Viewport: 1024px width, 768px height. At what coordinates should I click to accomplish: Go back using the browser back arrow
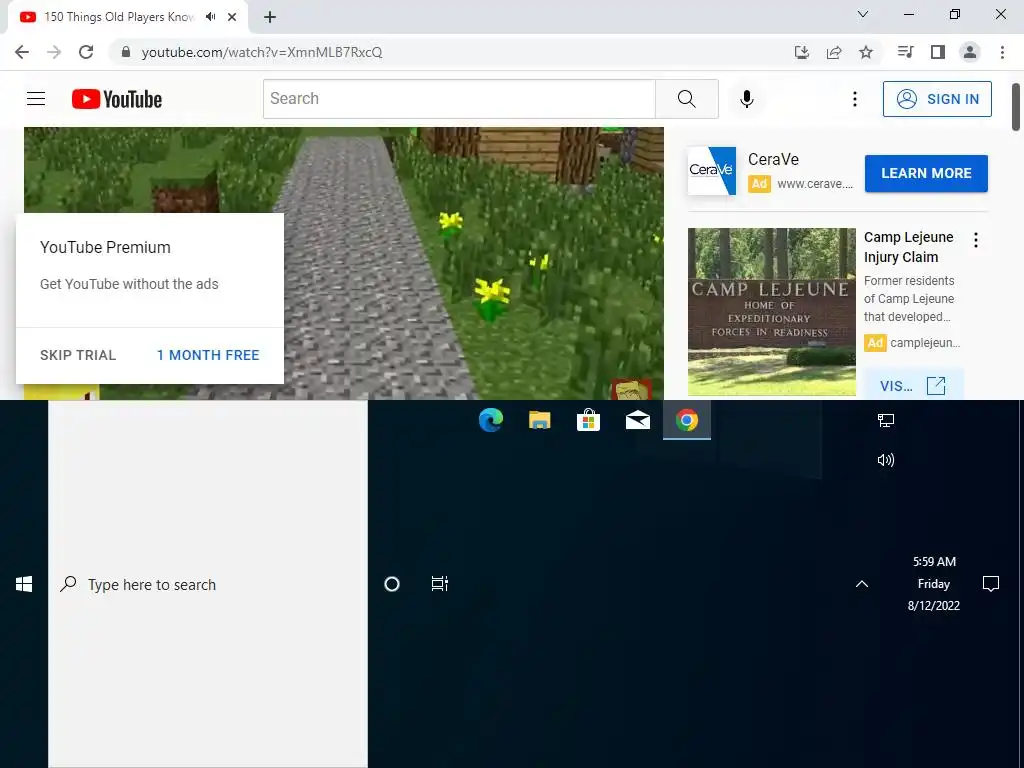22,52
